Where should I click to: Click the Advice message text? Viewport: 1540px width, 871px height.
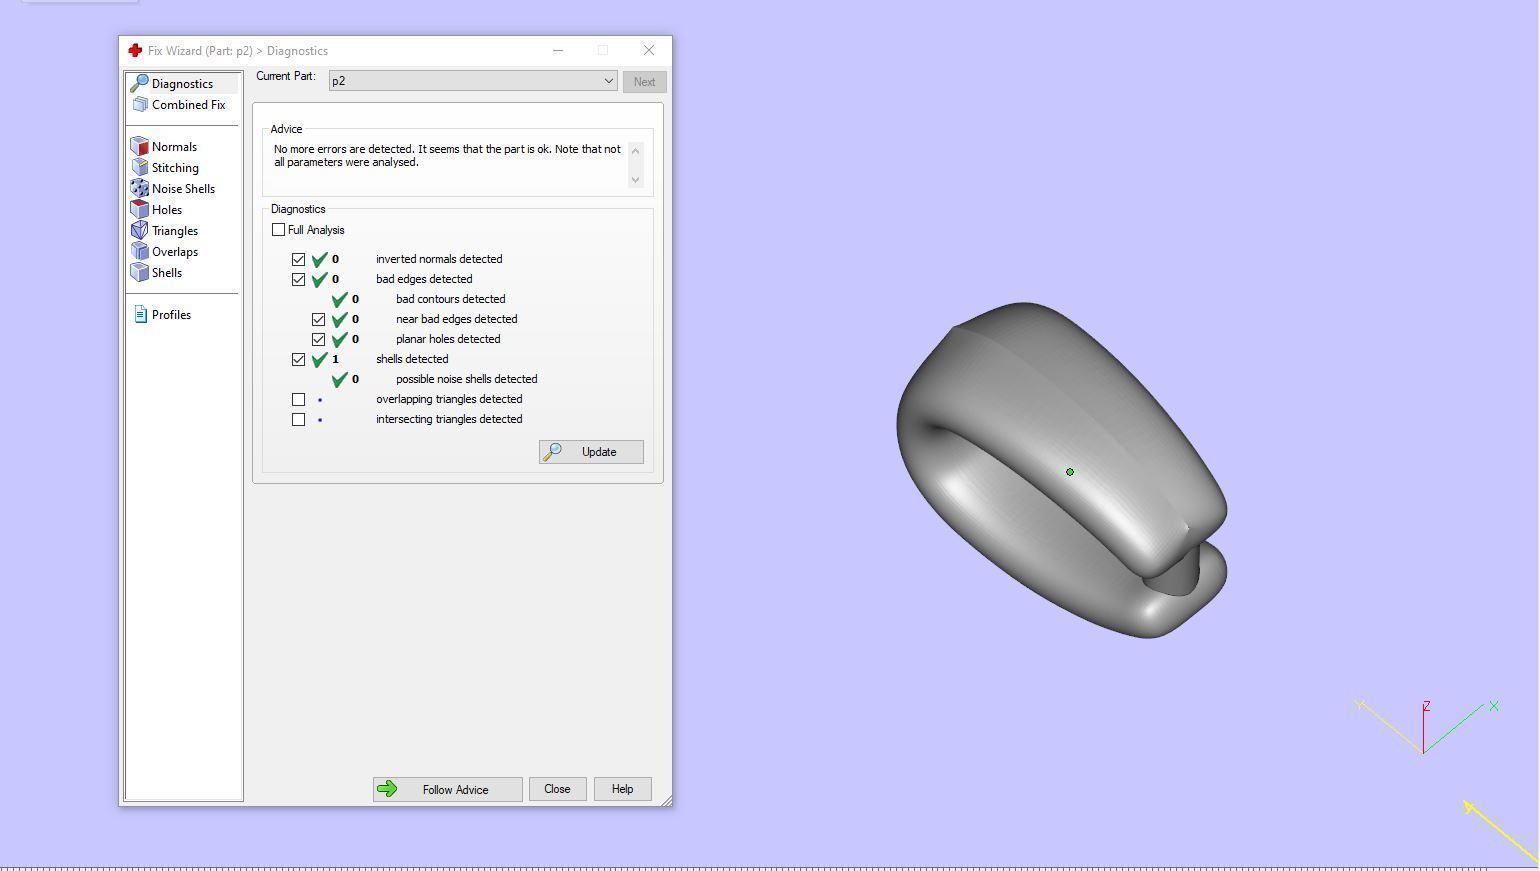(447, 155)
